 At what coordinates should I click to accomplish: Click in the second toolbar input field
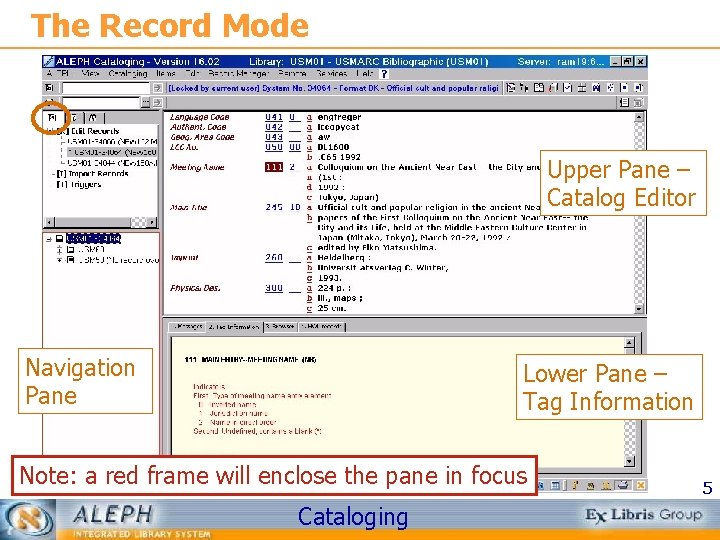[101, 102]
